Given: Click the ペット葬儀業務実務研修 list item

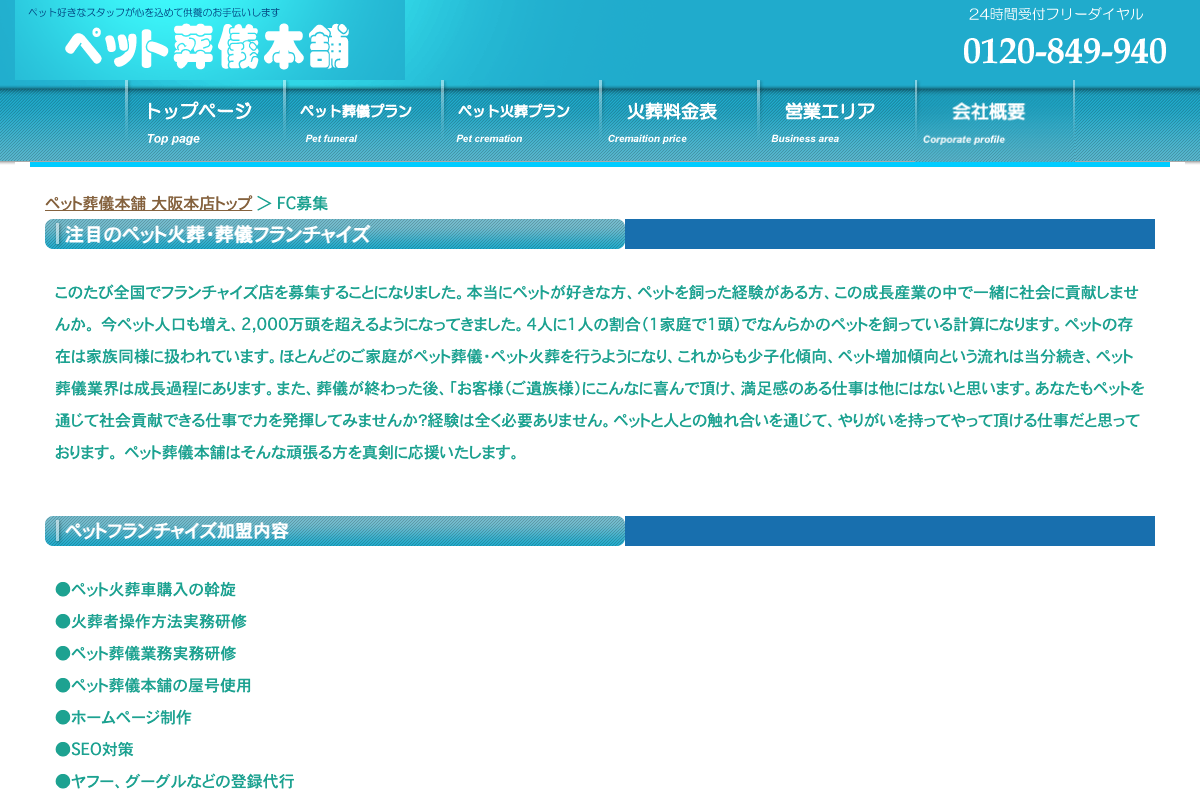Looking at the screenshot, I should point(146,653).
